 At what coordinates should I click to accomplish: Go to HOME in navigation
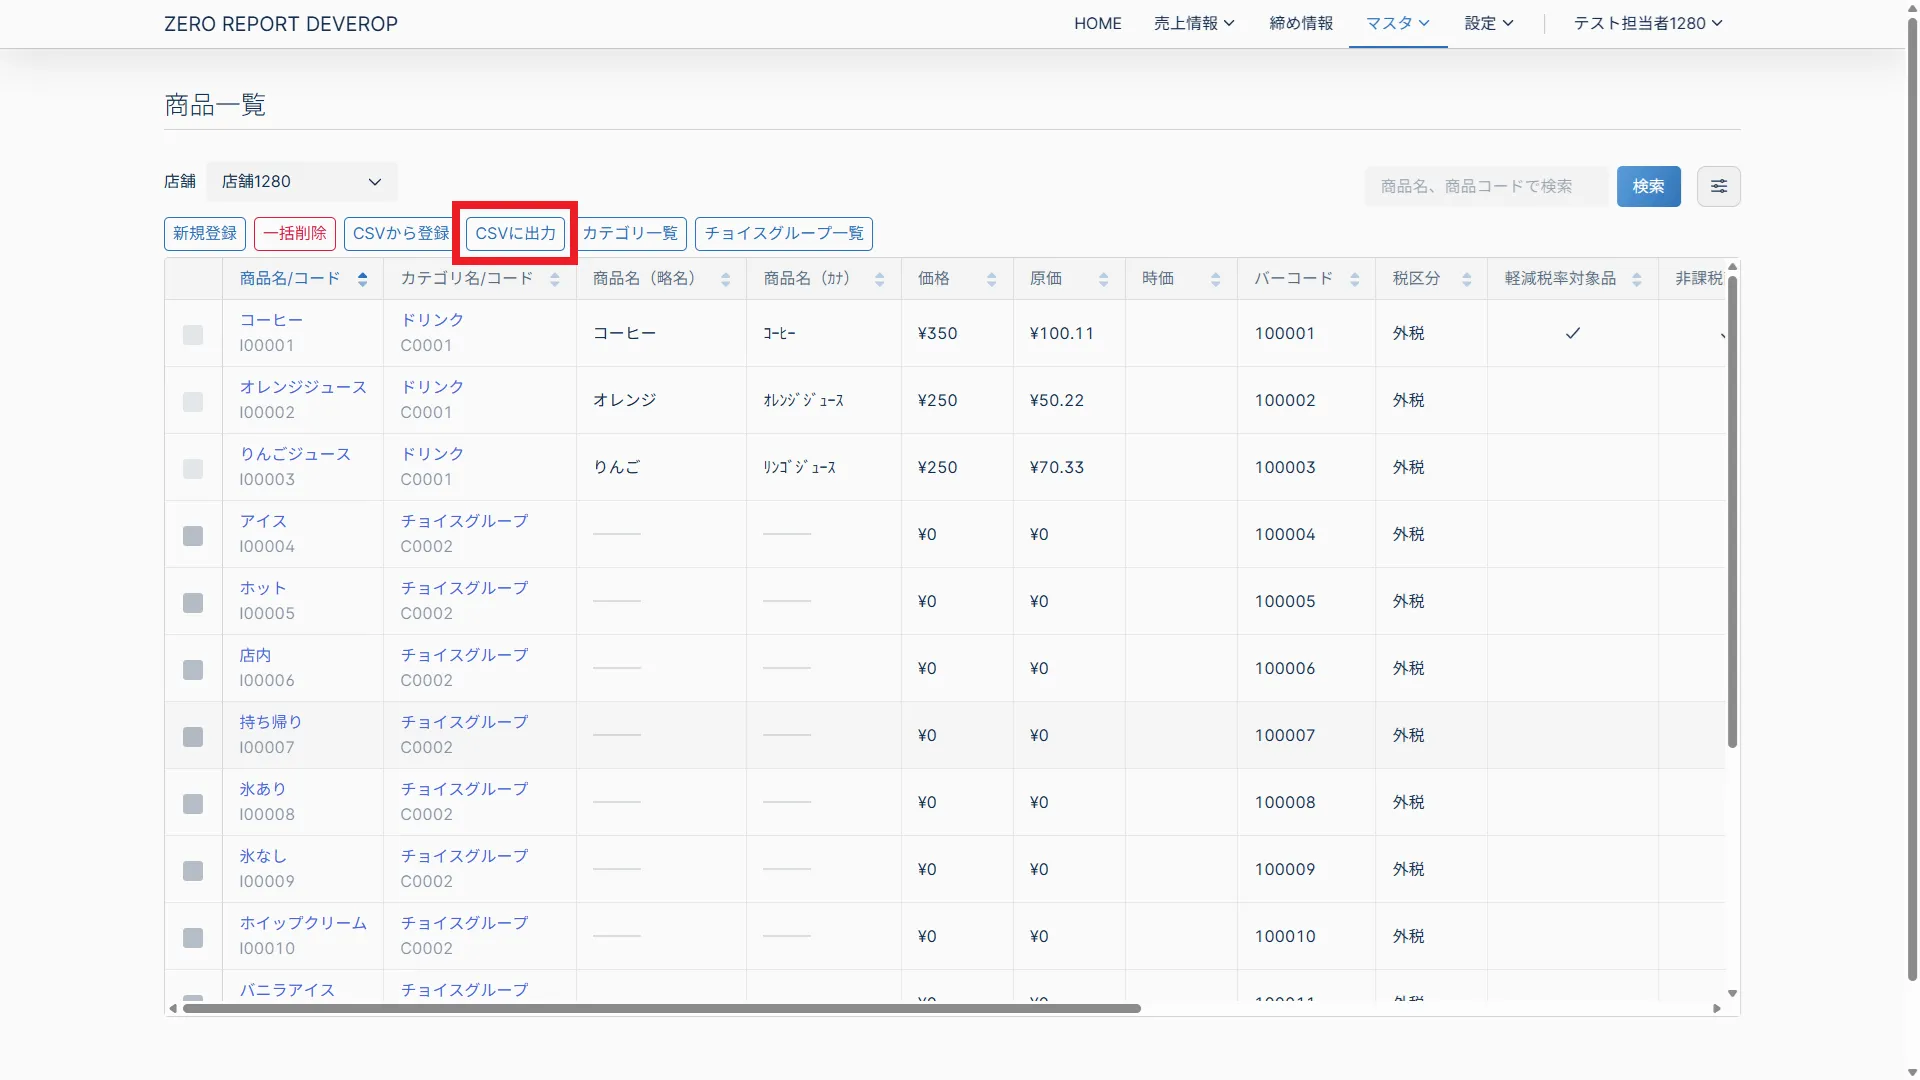(x=1097, y=23)
